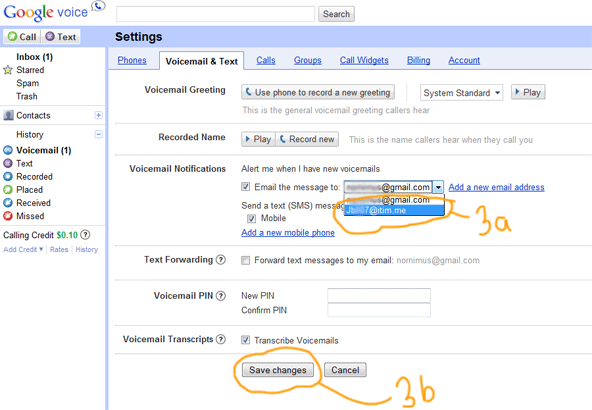Select the itim.me email option

tap(394, 210)
